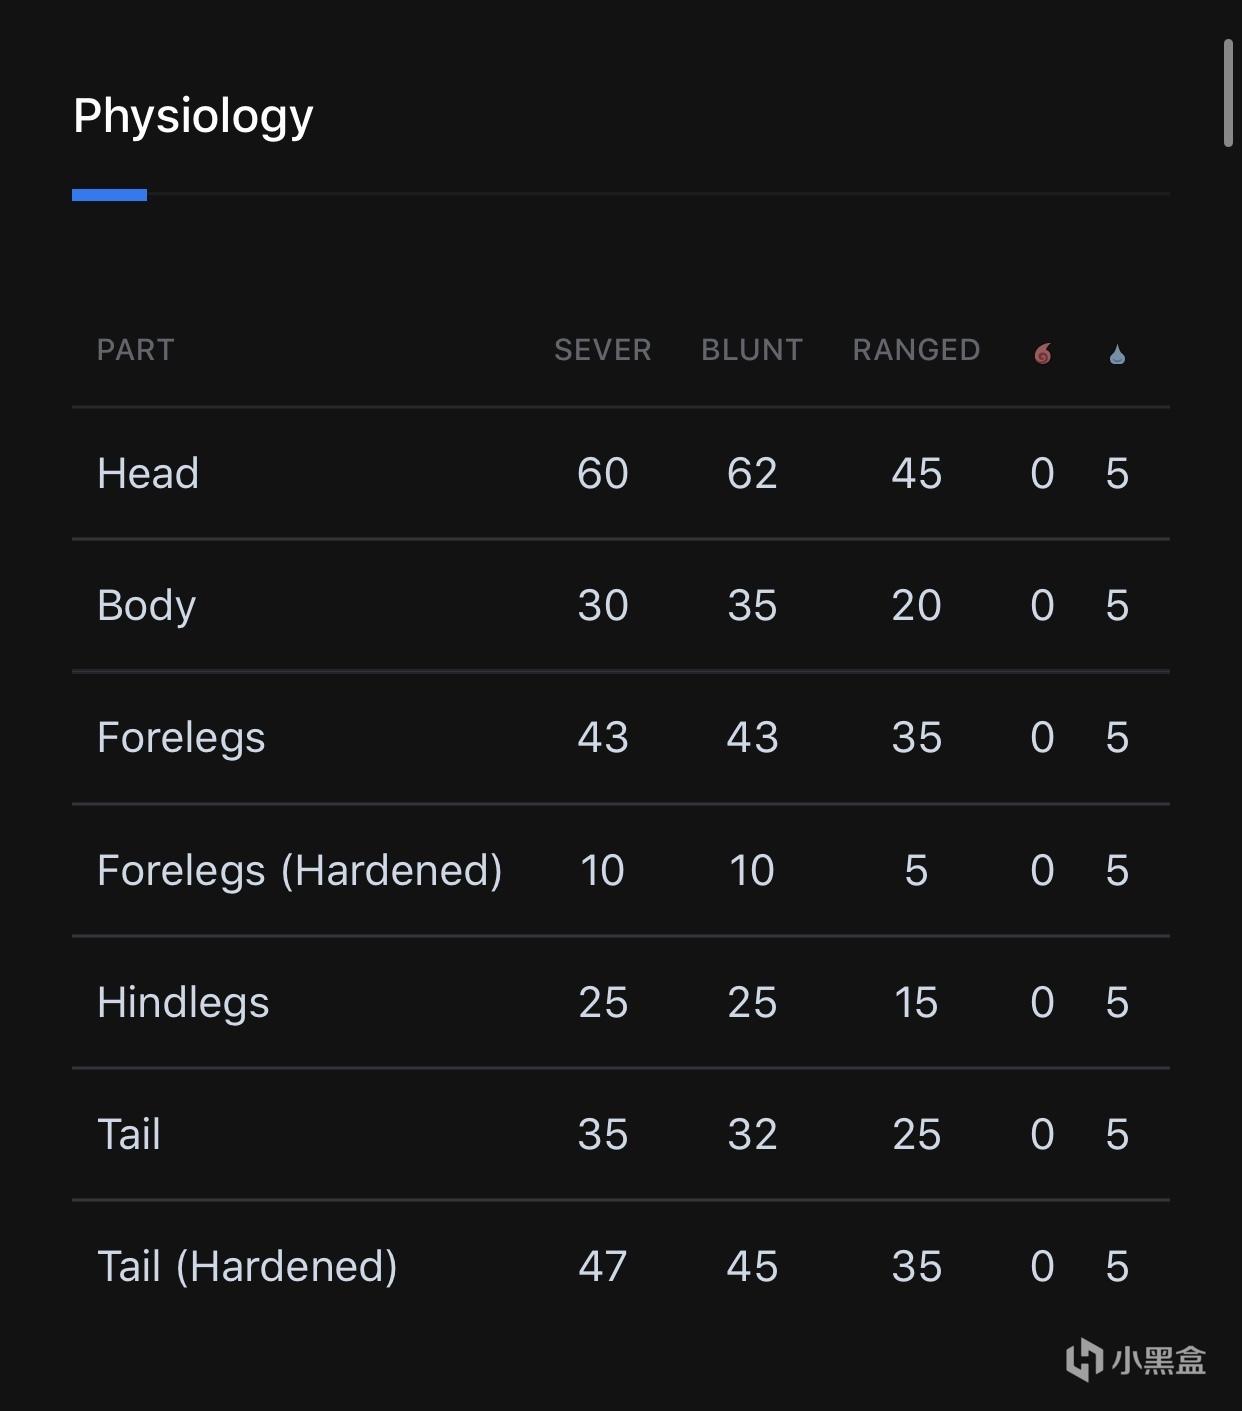The width and height of the screenshot is (1242, 1411).
Task: Select the Forelegs row label
Action: pos(181,738)
